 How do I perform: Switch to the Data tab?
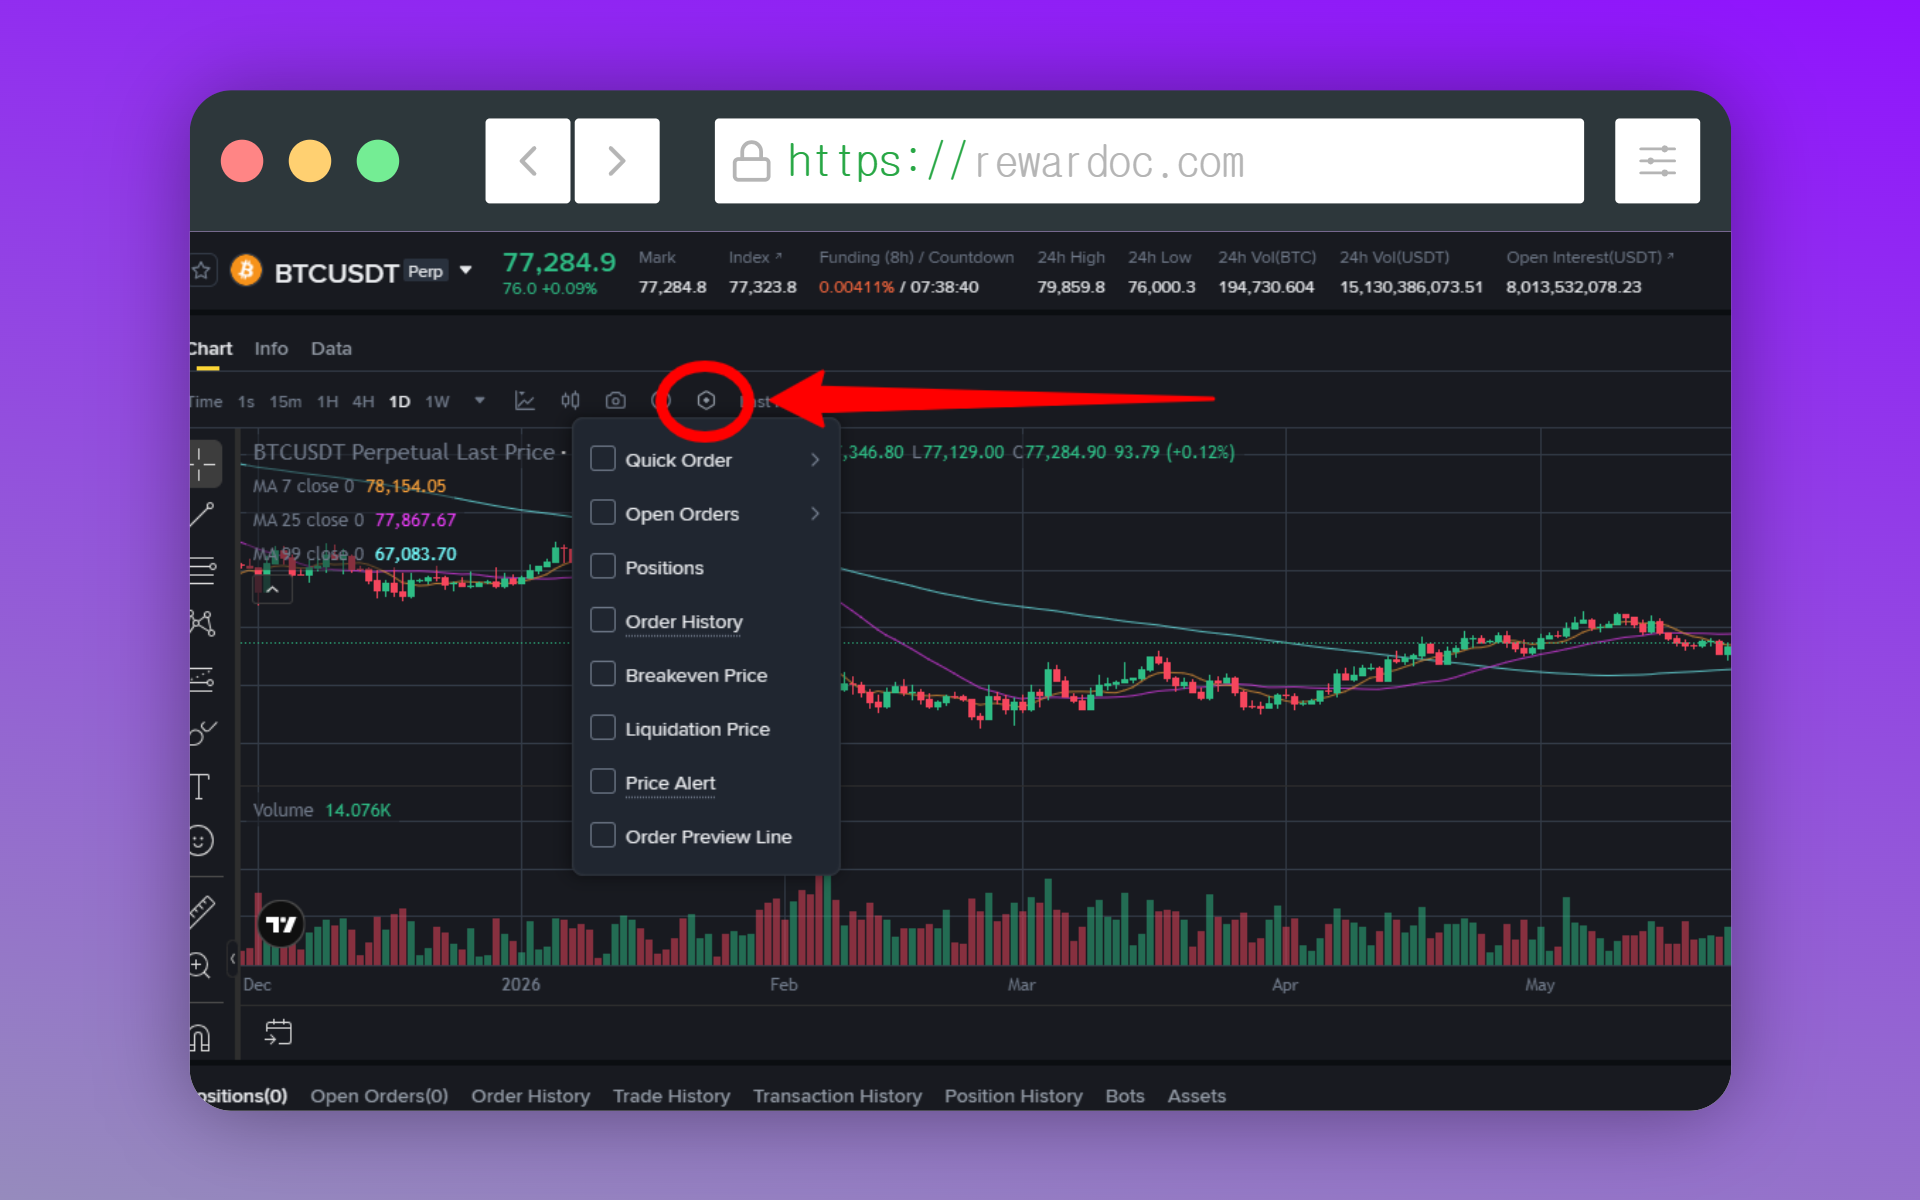[331, 349]
